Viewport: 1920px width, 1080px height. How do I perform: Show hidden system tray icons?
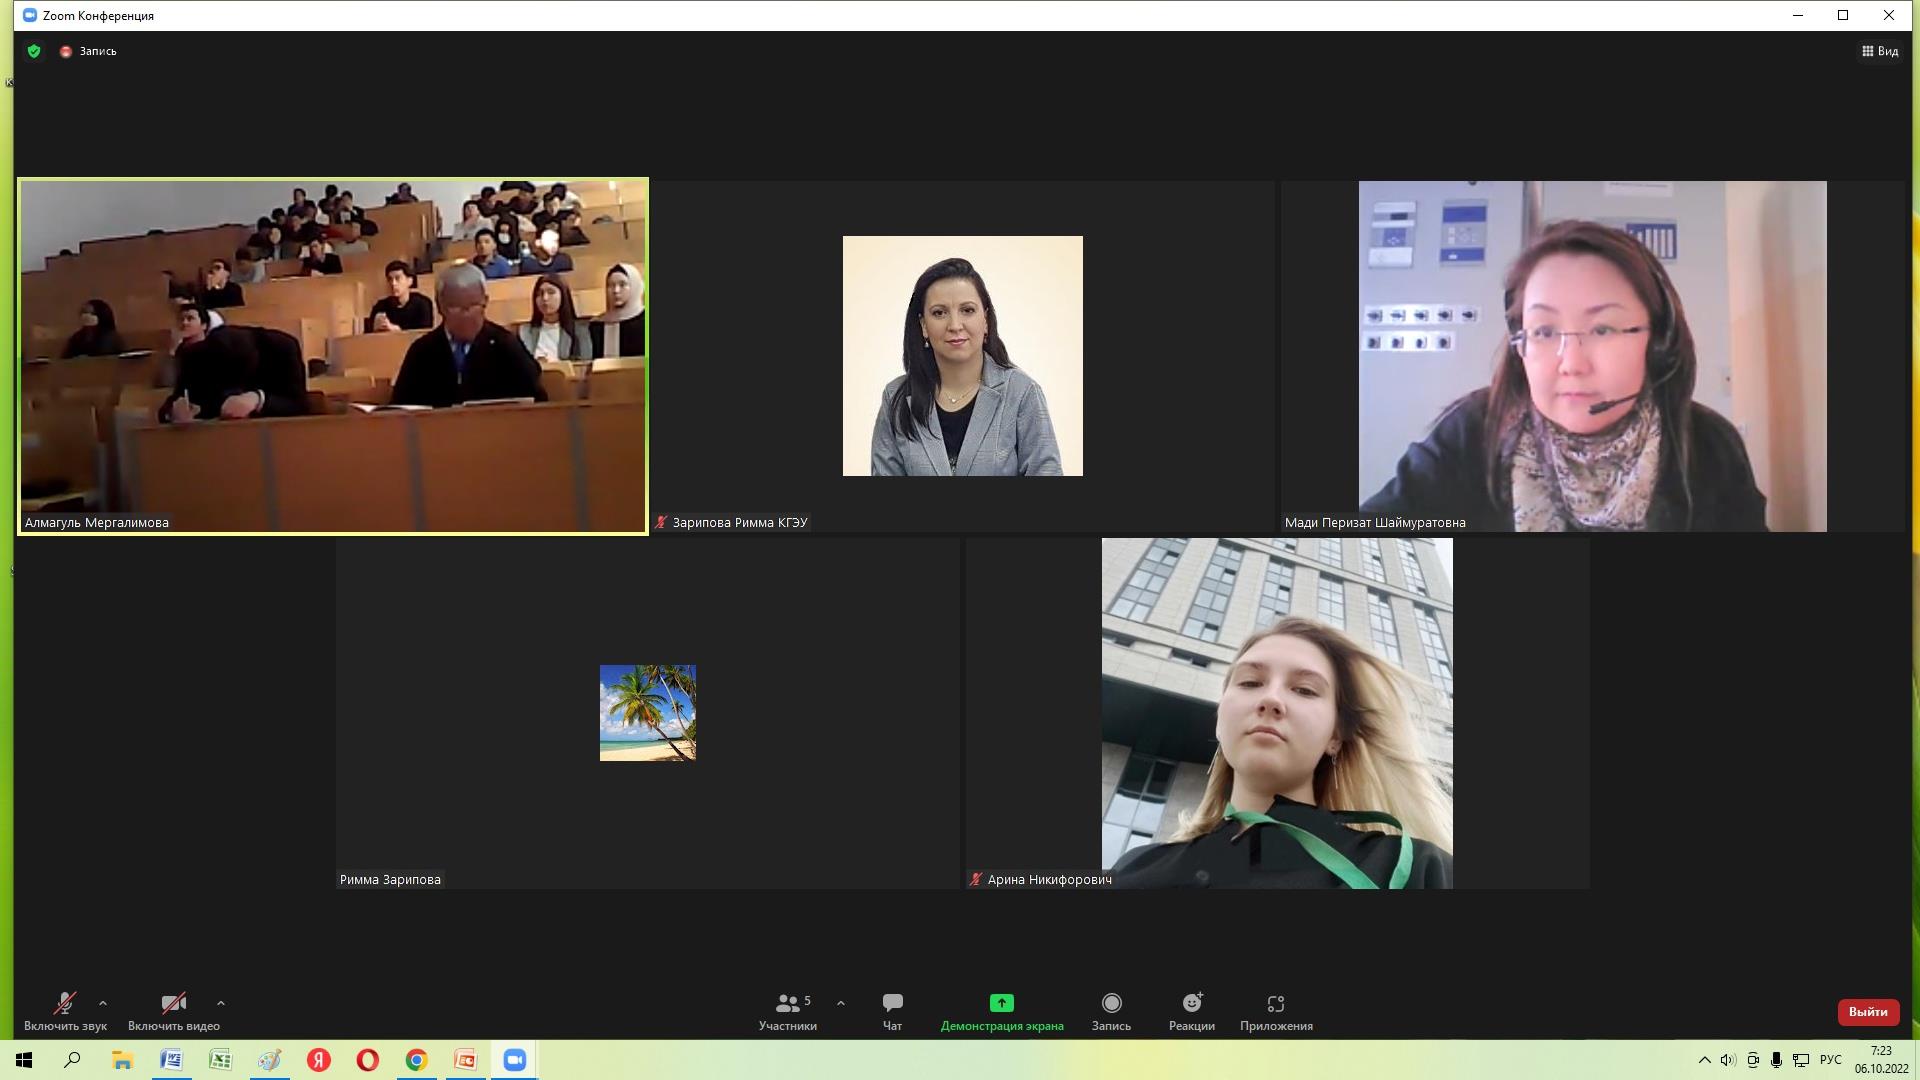click(x=1704, y=1060)
